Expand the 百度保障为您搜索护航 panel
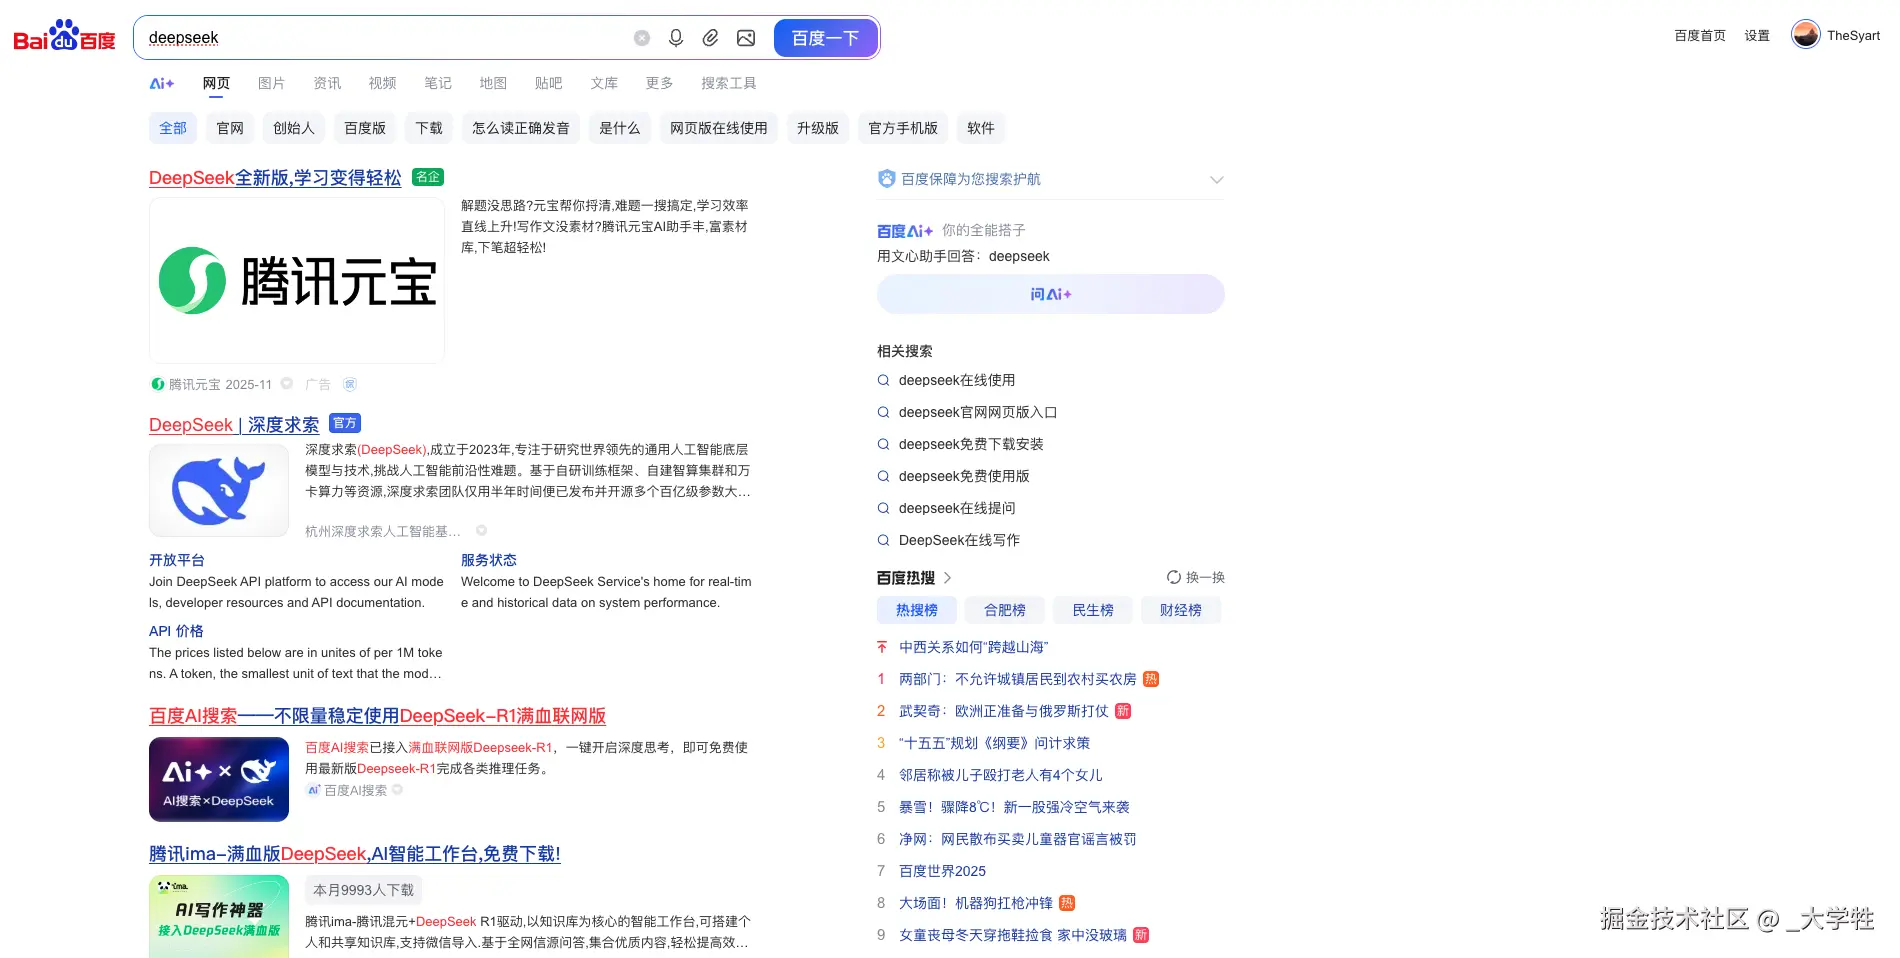 click(x=1217, y=180)
